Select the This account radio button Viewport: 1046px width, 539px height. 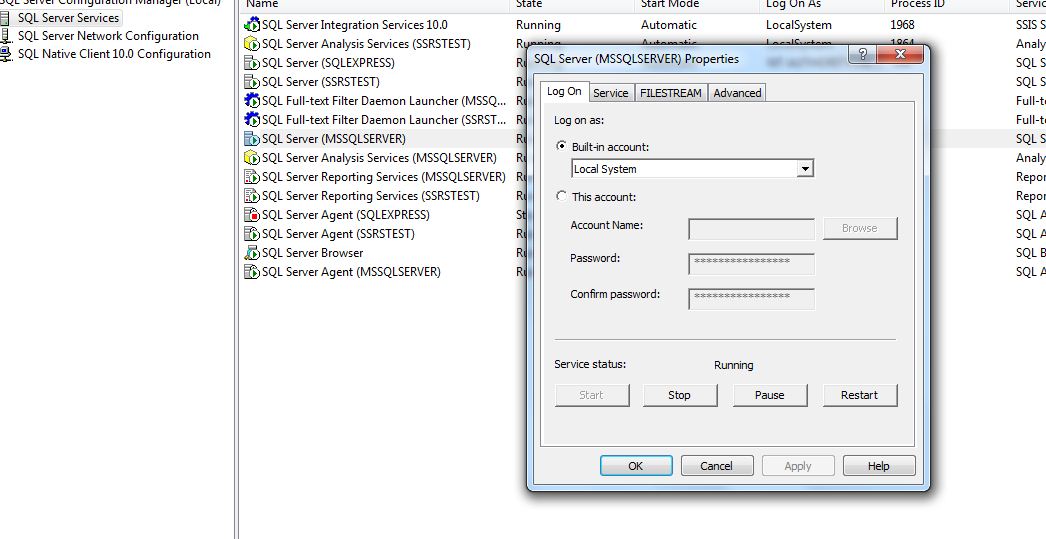(x=561, y=197)
